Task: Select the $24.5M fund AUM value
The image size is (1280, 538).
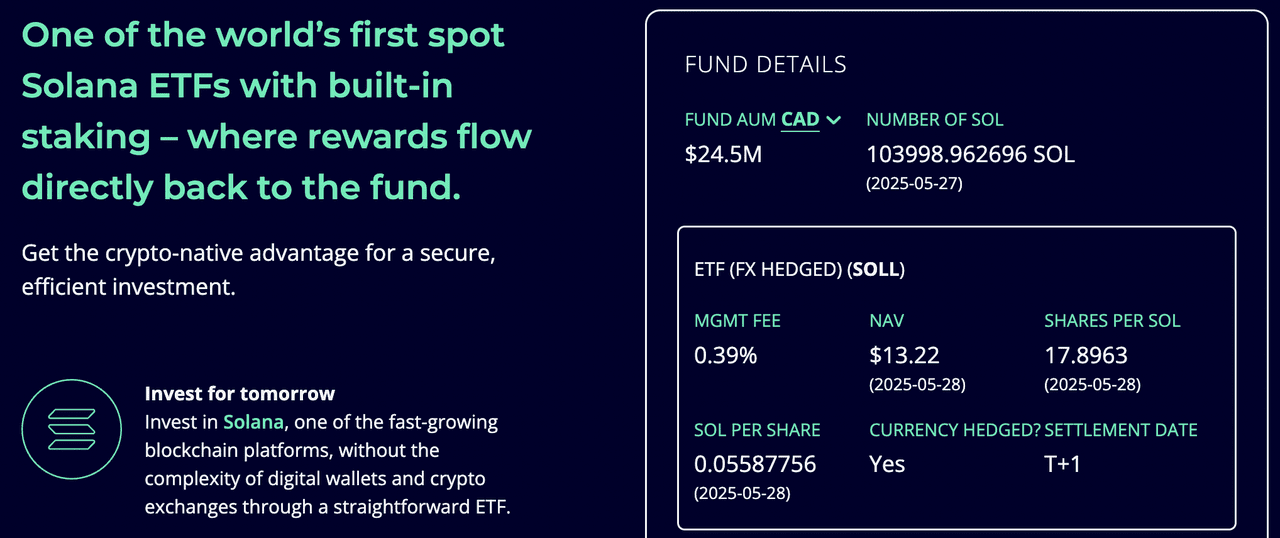Action: [723, 155]
